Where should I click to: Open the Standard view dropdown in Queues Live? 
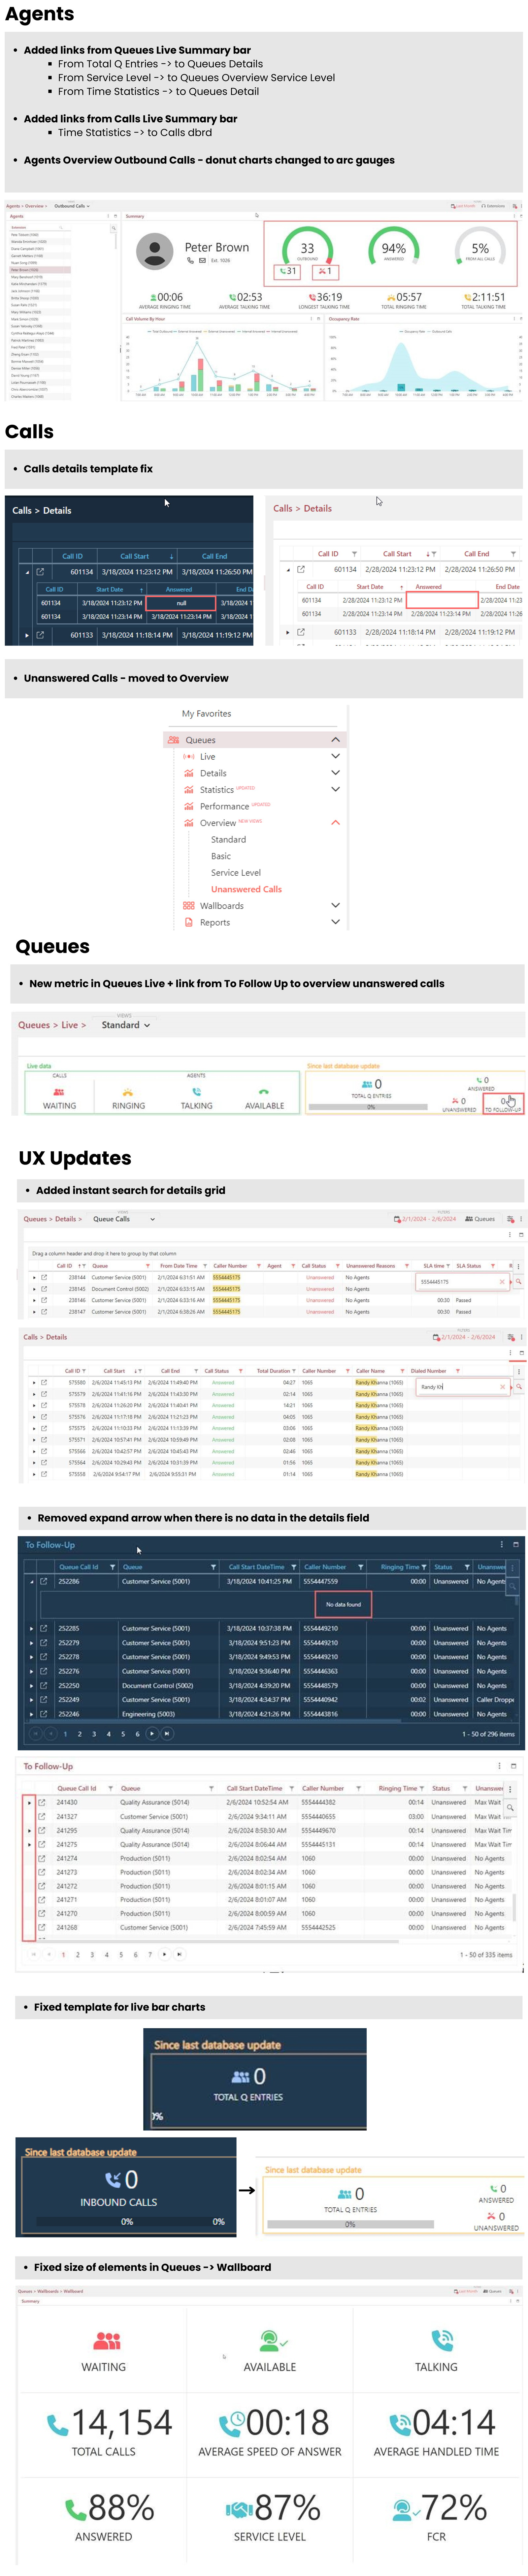(126, 1025)
